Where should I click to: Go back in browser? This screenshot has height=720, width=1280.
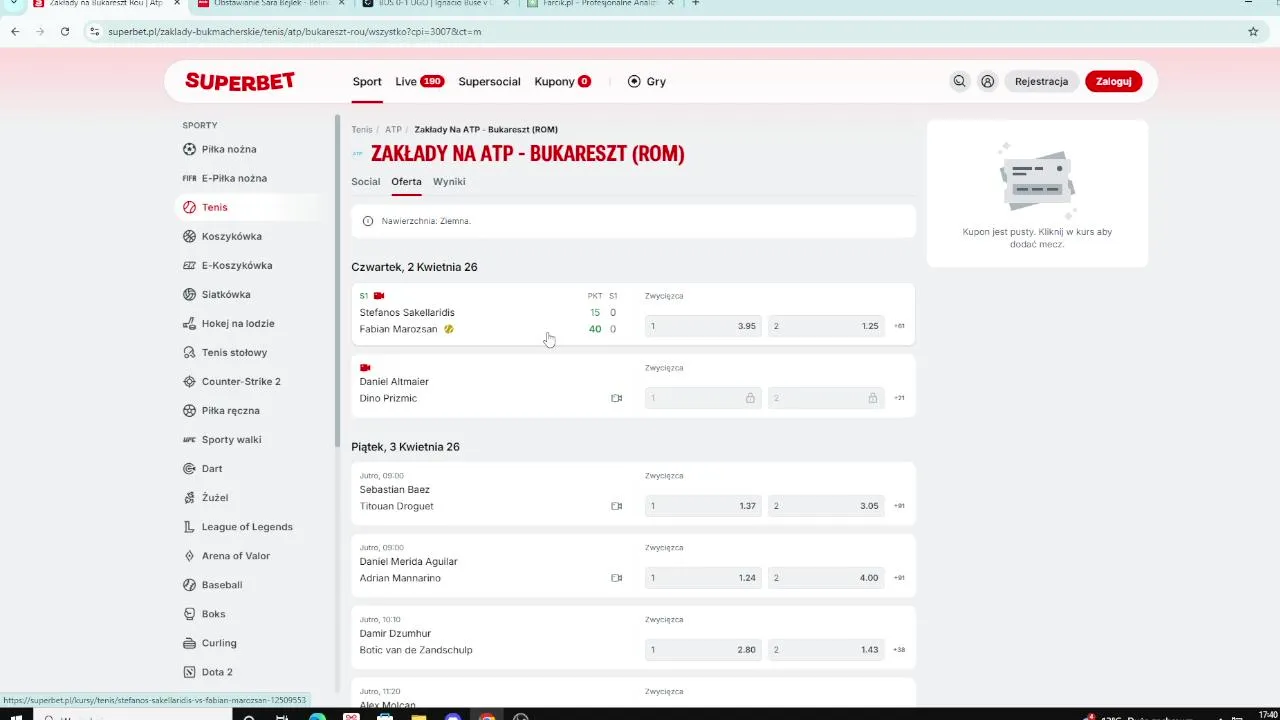coord(15,31)
